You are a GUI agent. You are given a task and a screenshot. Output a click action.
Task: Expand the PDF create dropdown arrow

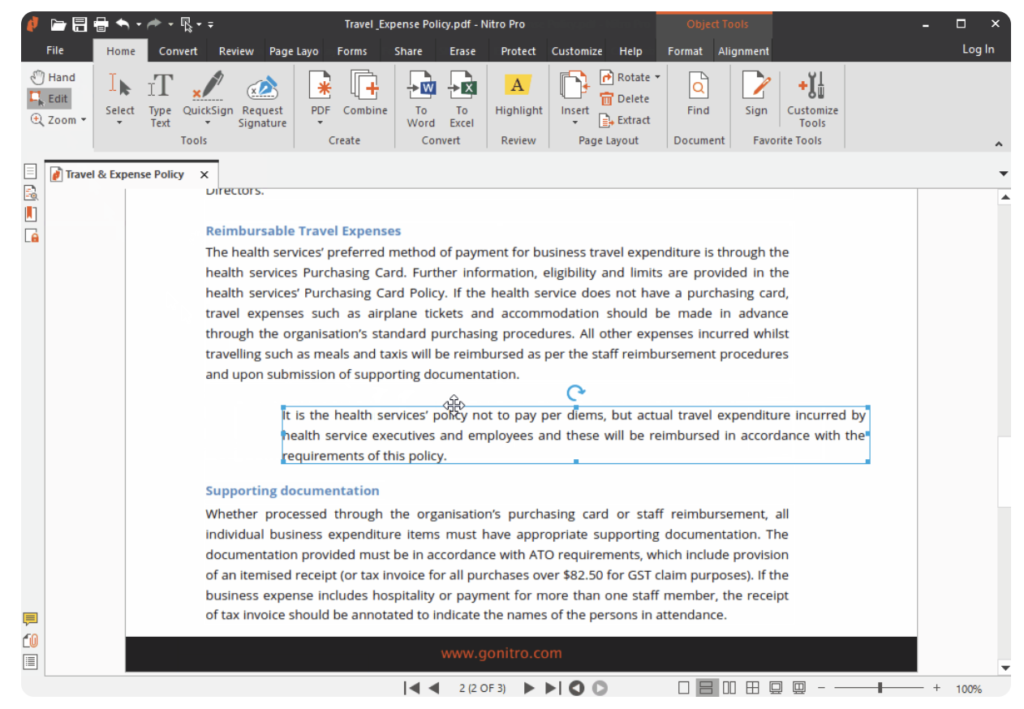point(320,123)
